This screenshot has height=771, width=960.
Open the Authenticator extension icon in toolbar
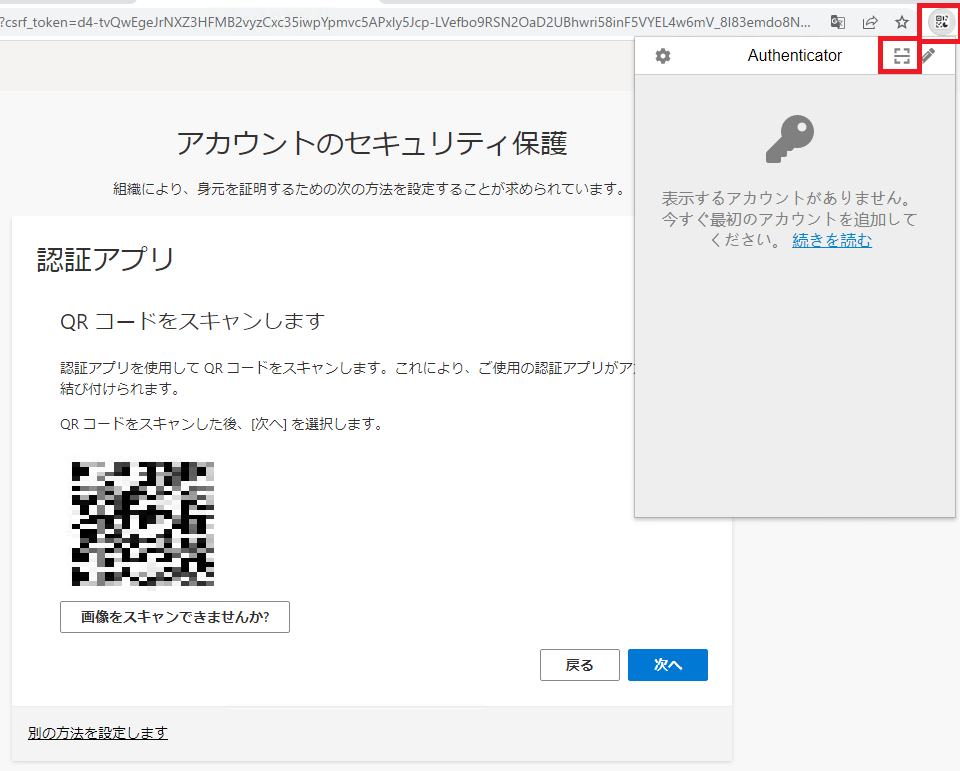pos(941,23)
